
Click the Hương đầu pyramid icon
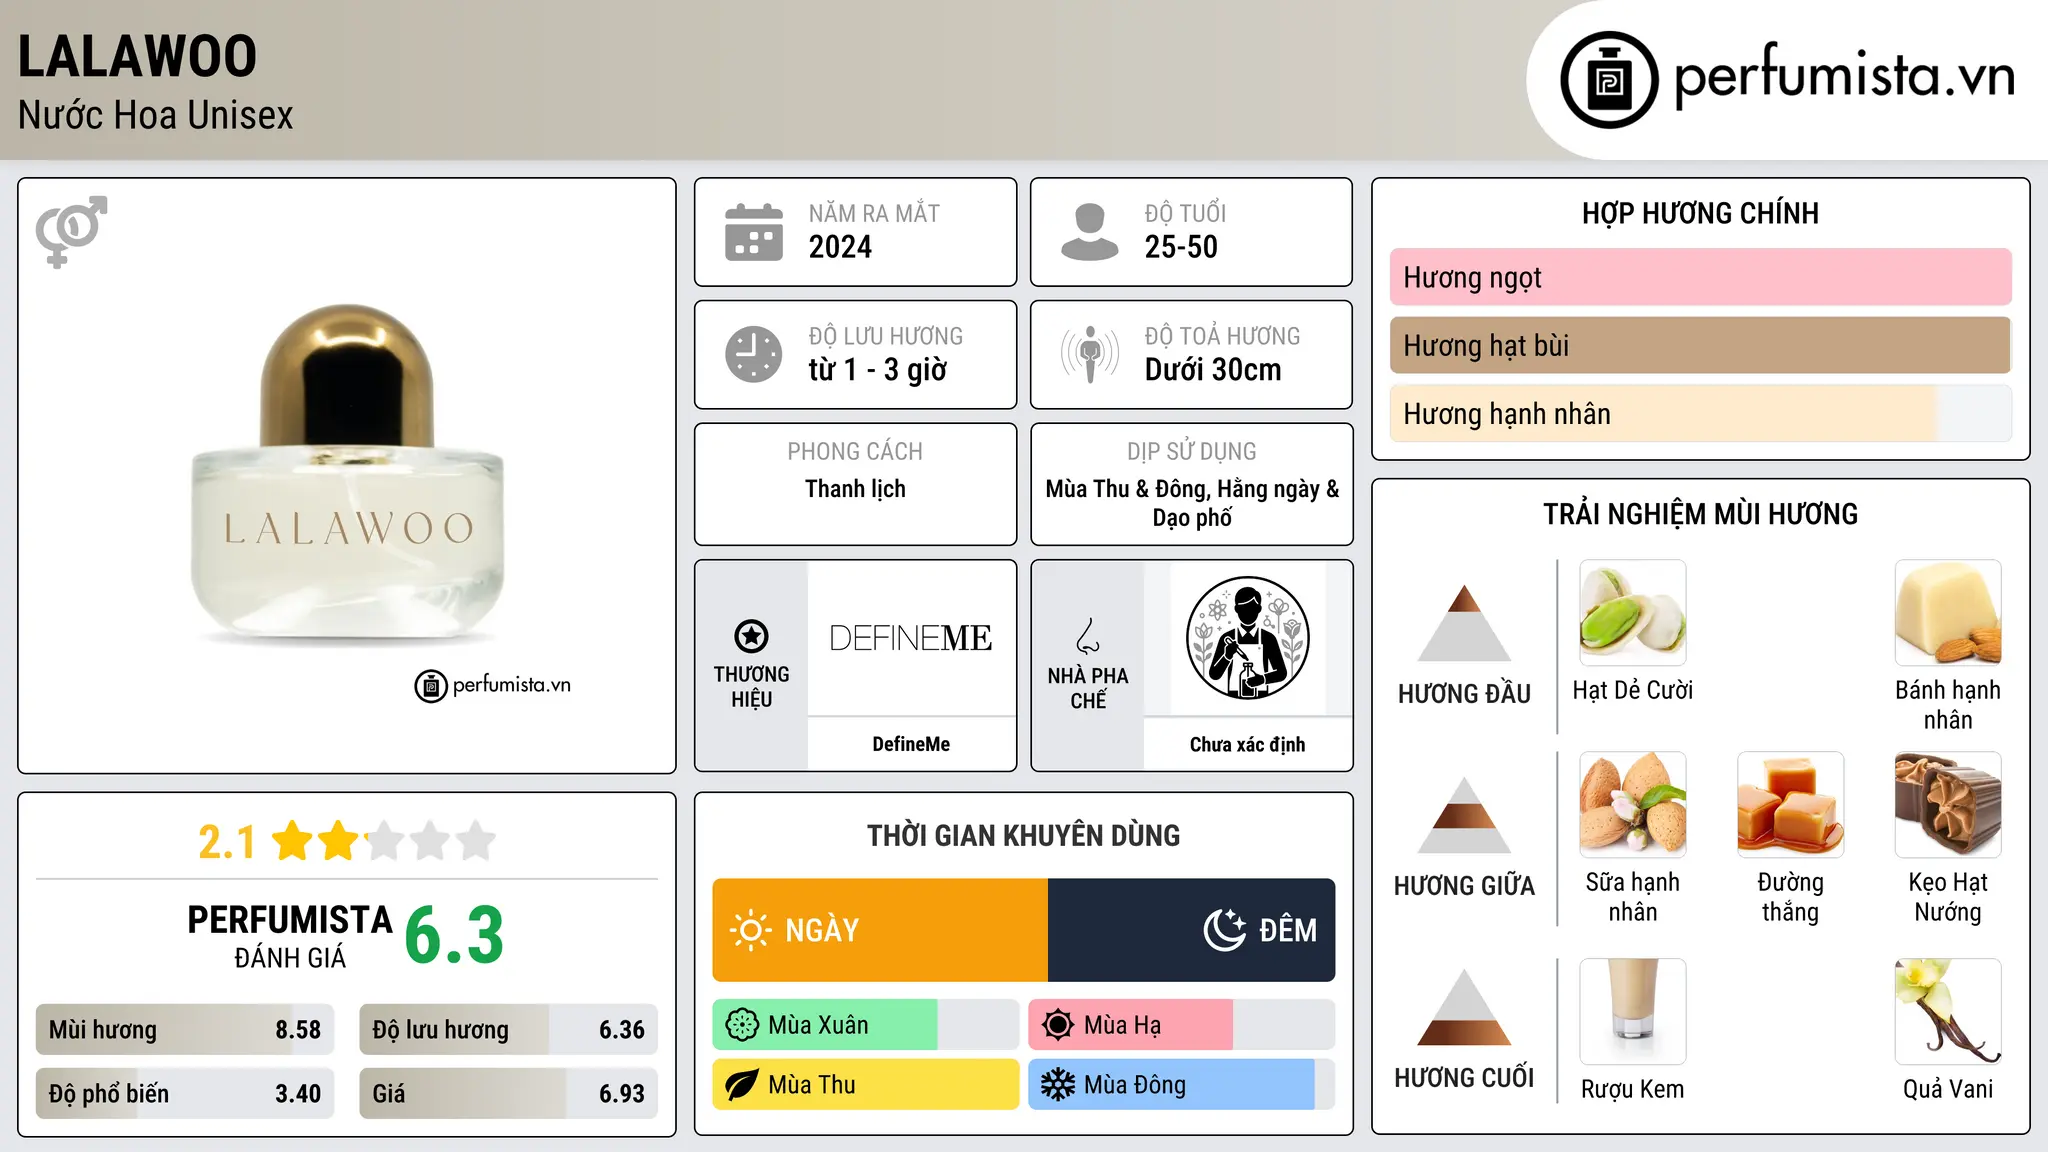(1464, 623)
